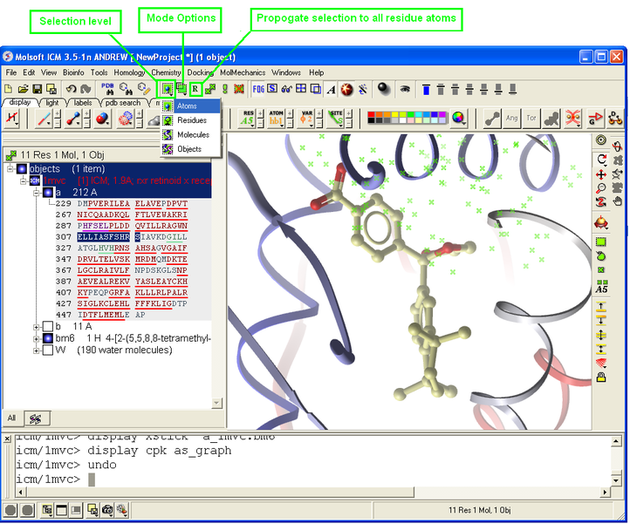Click the Tor torsion measurement tool
The width and height of the screenshot is (630, 524).
531,118
